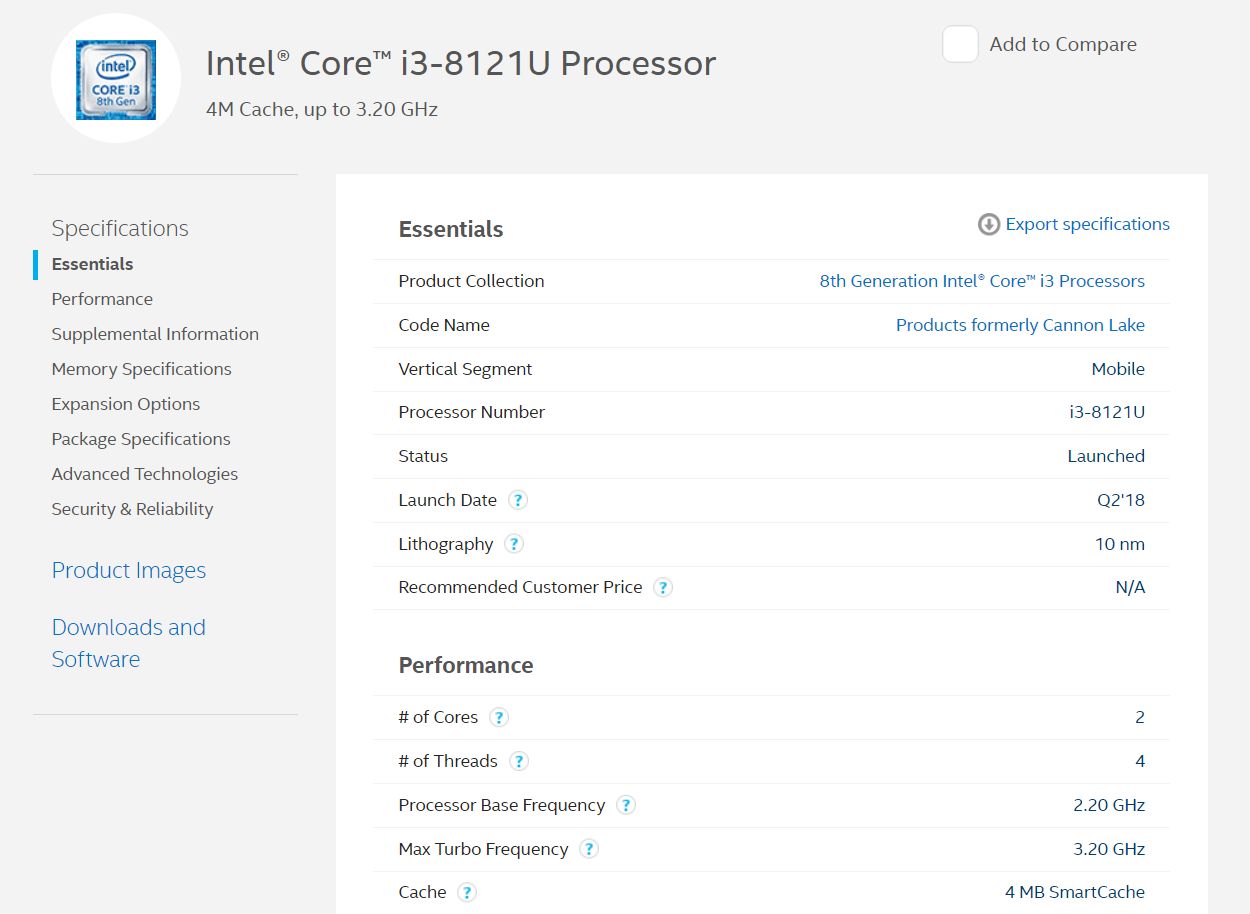1250x914 pixels.
Task: Click Max Turbo Frequency help icon
Action: (x=589, y=849)
